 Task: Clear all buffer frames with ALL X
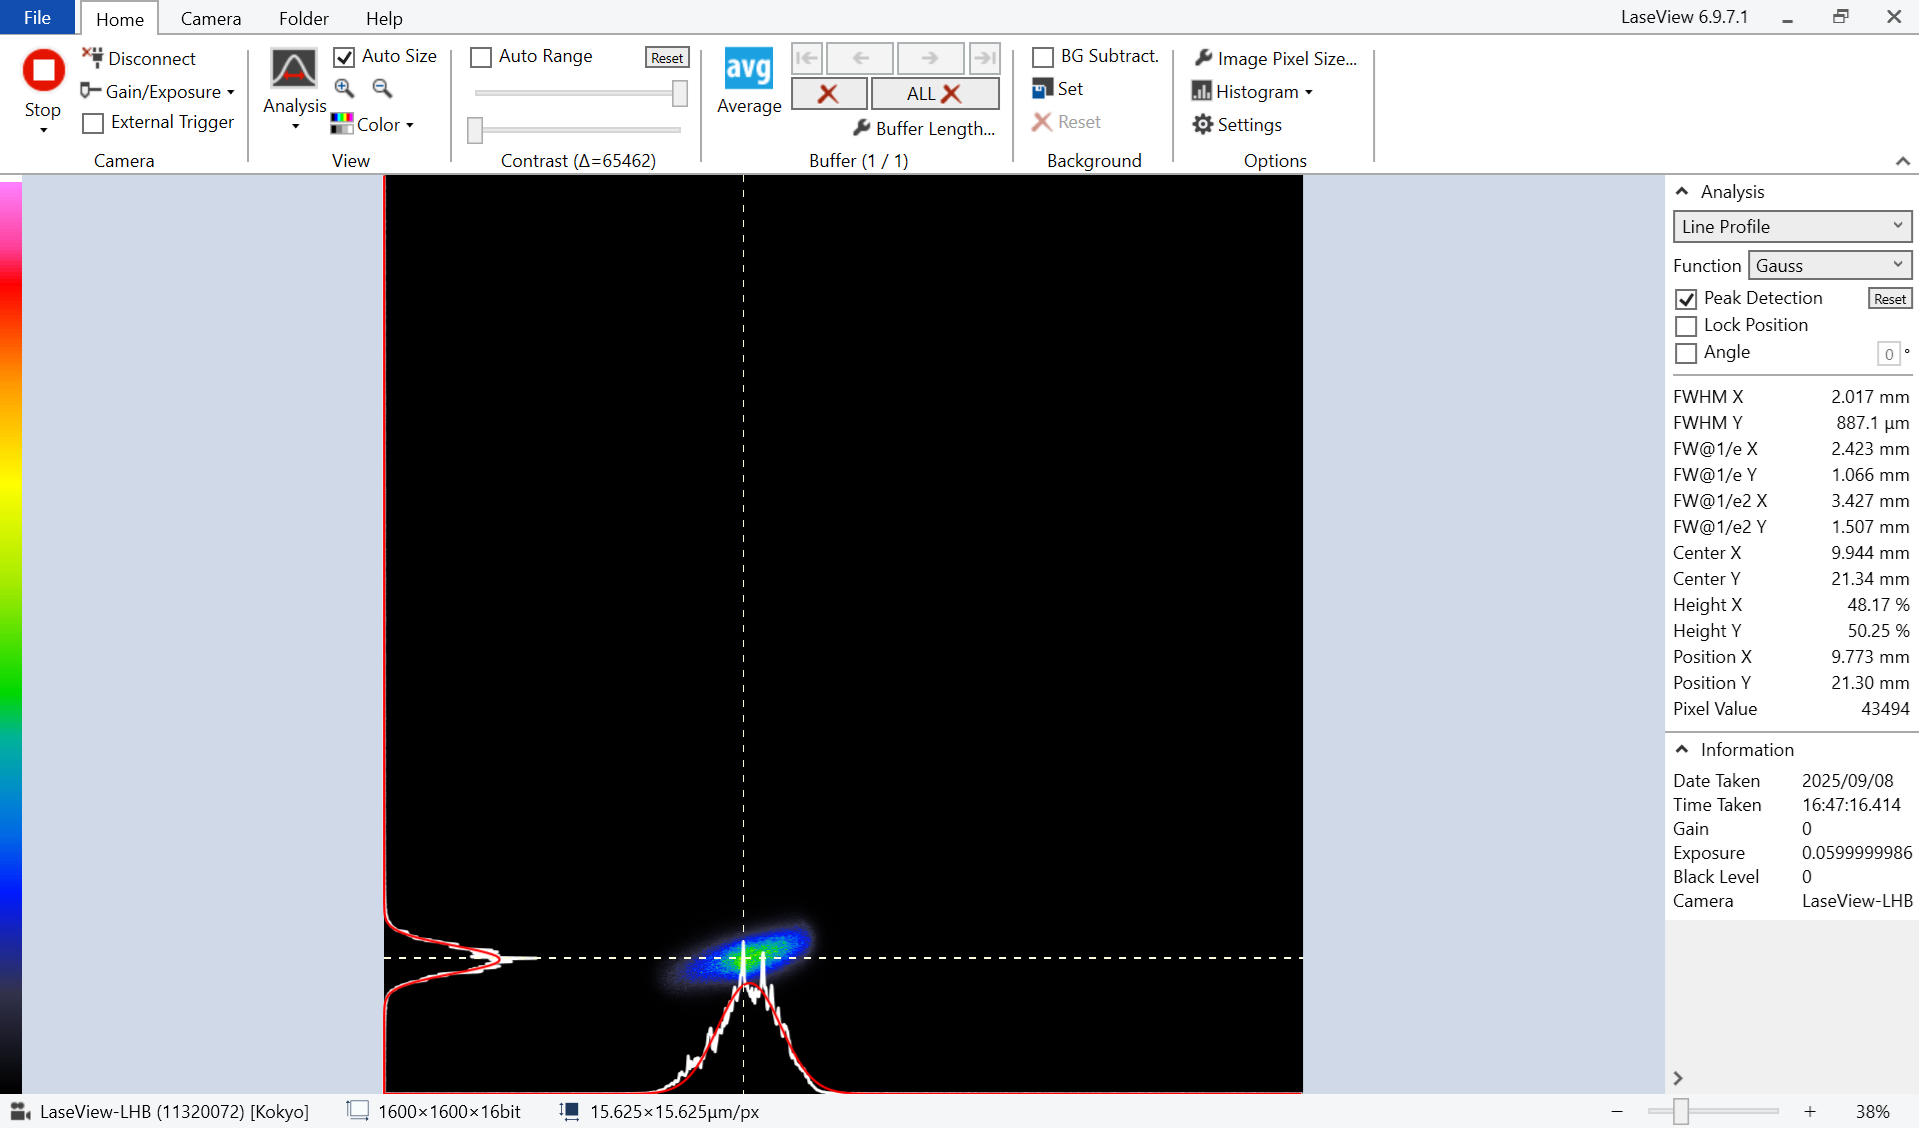click(935, 93)
